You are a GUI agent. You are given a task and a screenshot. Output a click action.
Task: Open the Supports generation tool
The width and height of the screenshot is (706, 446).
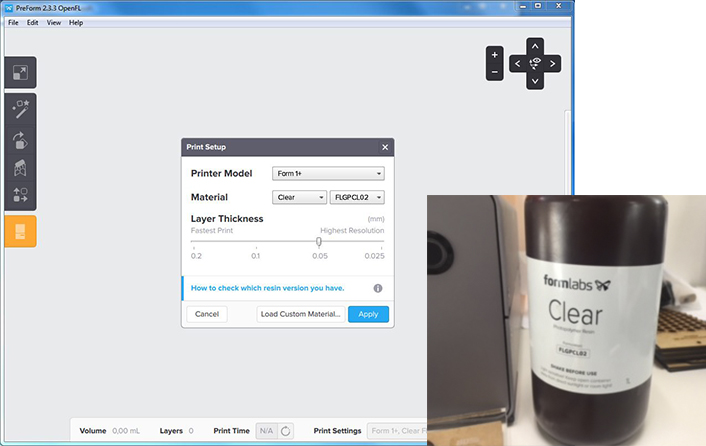pos(20,167)
